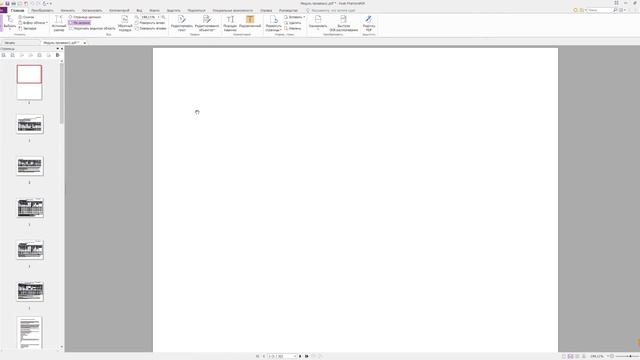This screenshot has width=640, height=360.
Task: Click the Обратный порядок button
Action: (x=125, y=23)
